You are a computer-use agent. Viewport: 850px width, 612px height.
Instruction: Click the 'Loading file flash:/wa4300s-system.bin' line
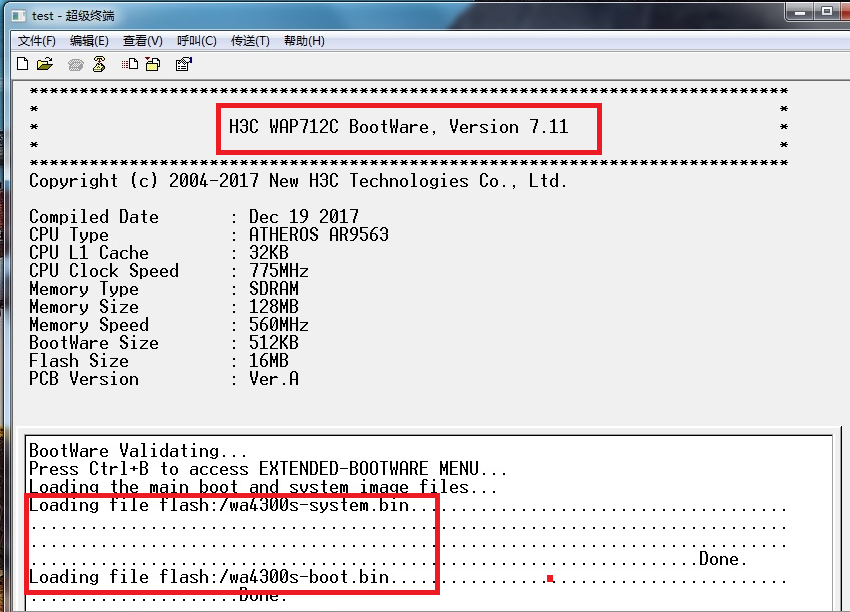[408, 505]
